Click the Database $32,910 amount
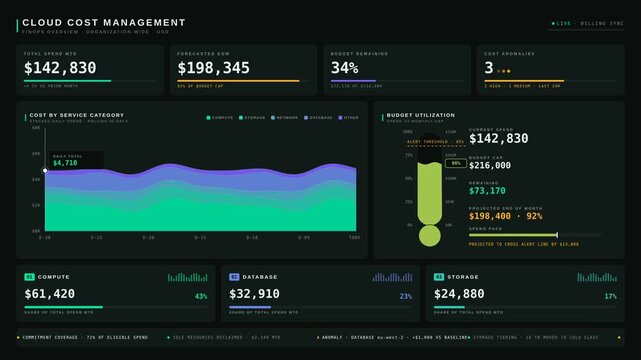The height and width of the screenshot is (360, 641). click(254, 294)
